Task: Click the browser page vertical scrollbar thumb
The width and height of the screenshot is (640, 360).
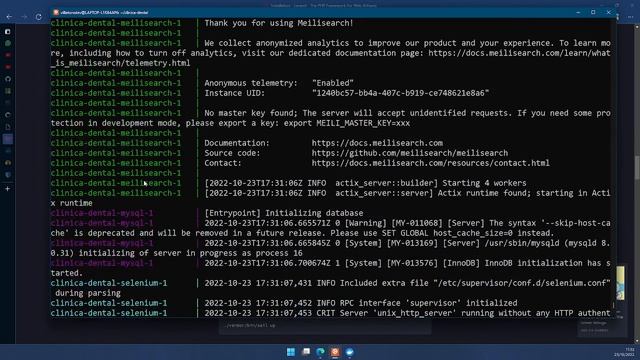Action: [637, 167]
